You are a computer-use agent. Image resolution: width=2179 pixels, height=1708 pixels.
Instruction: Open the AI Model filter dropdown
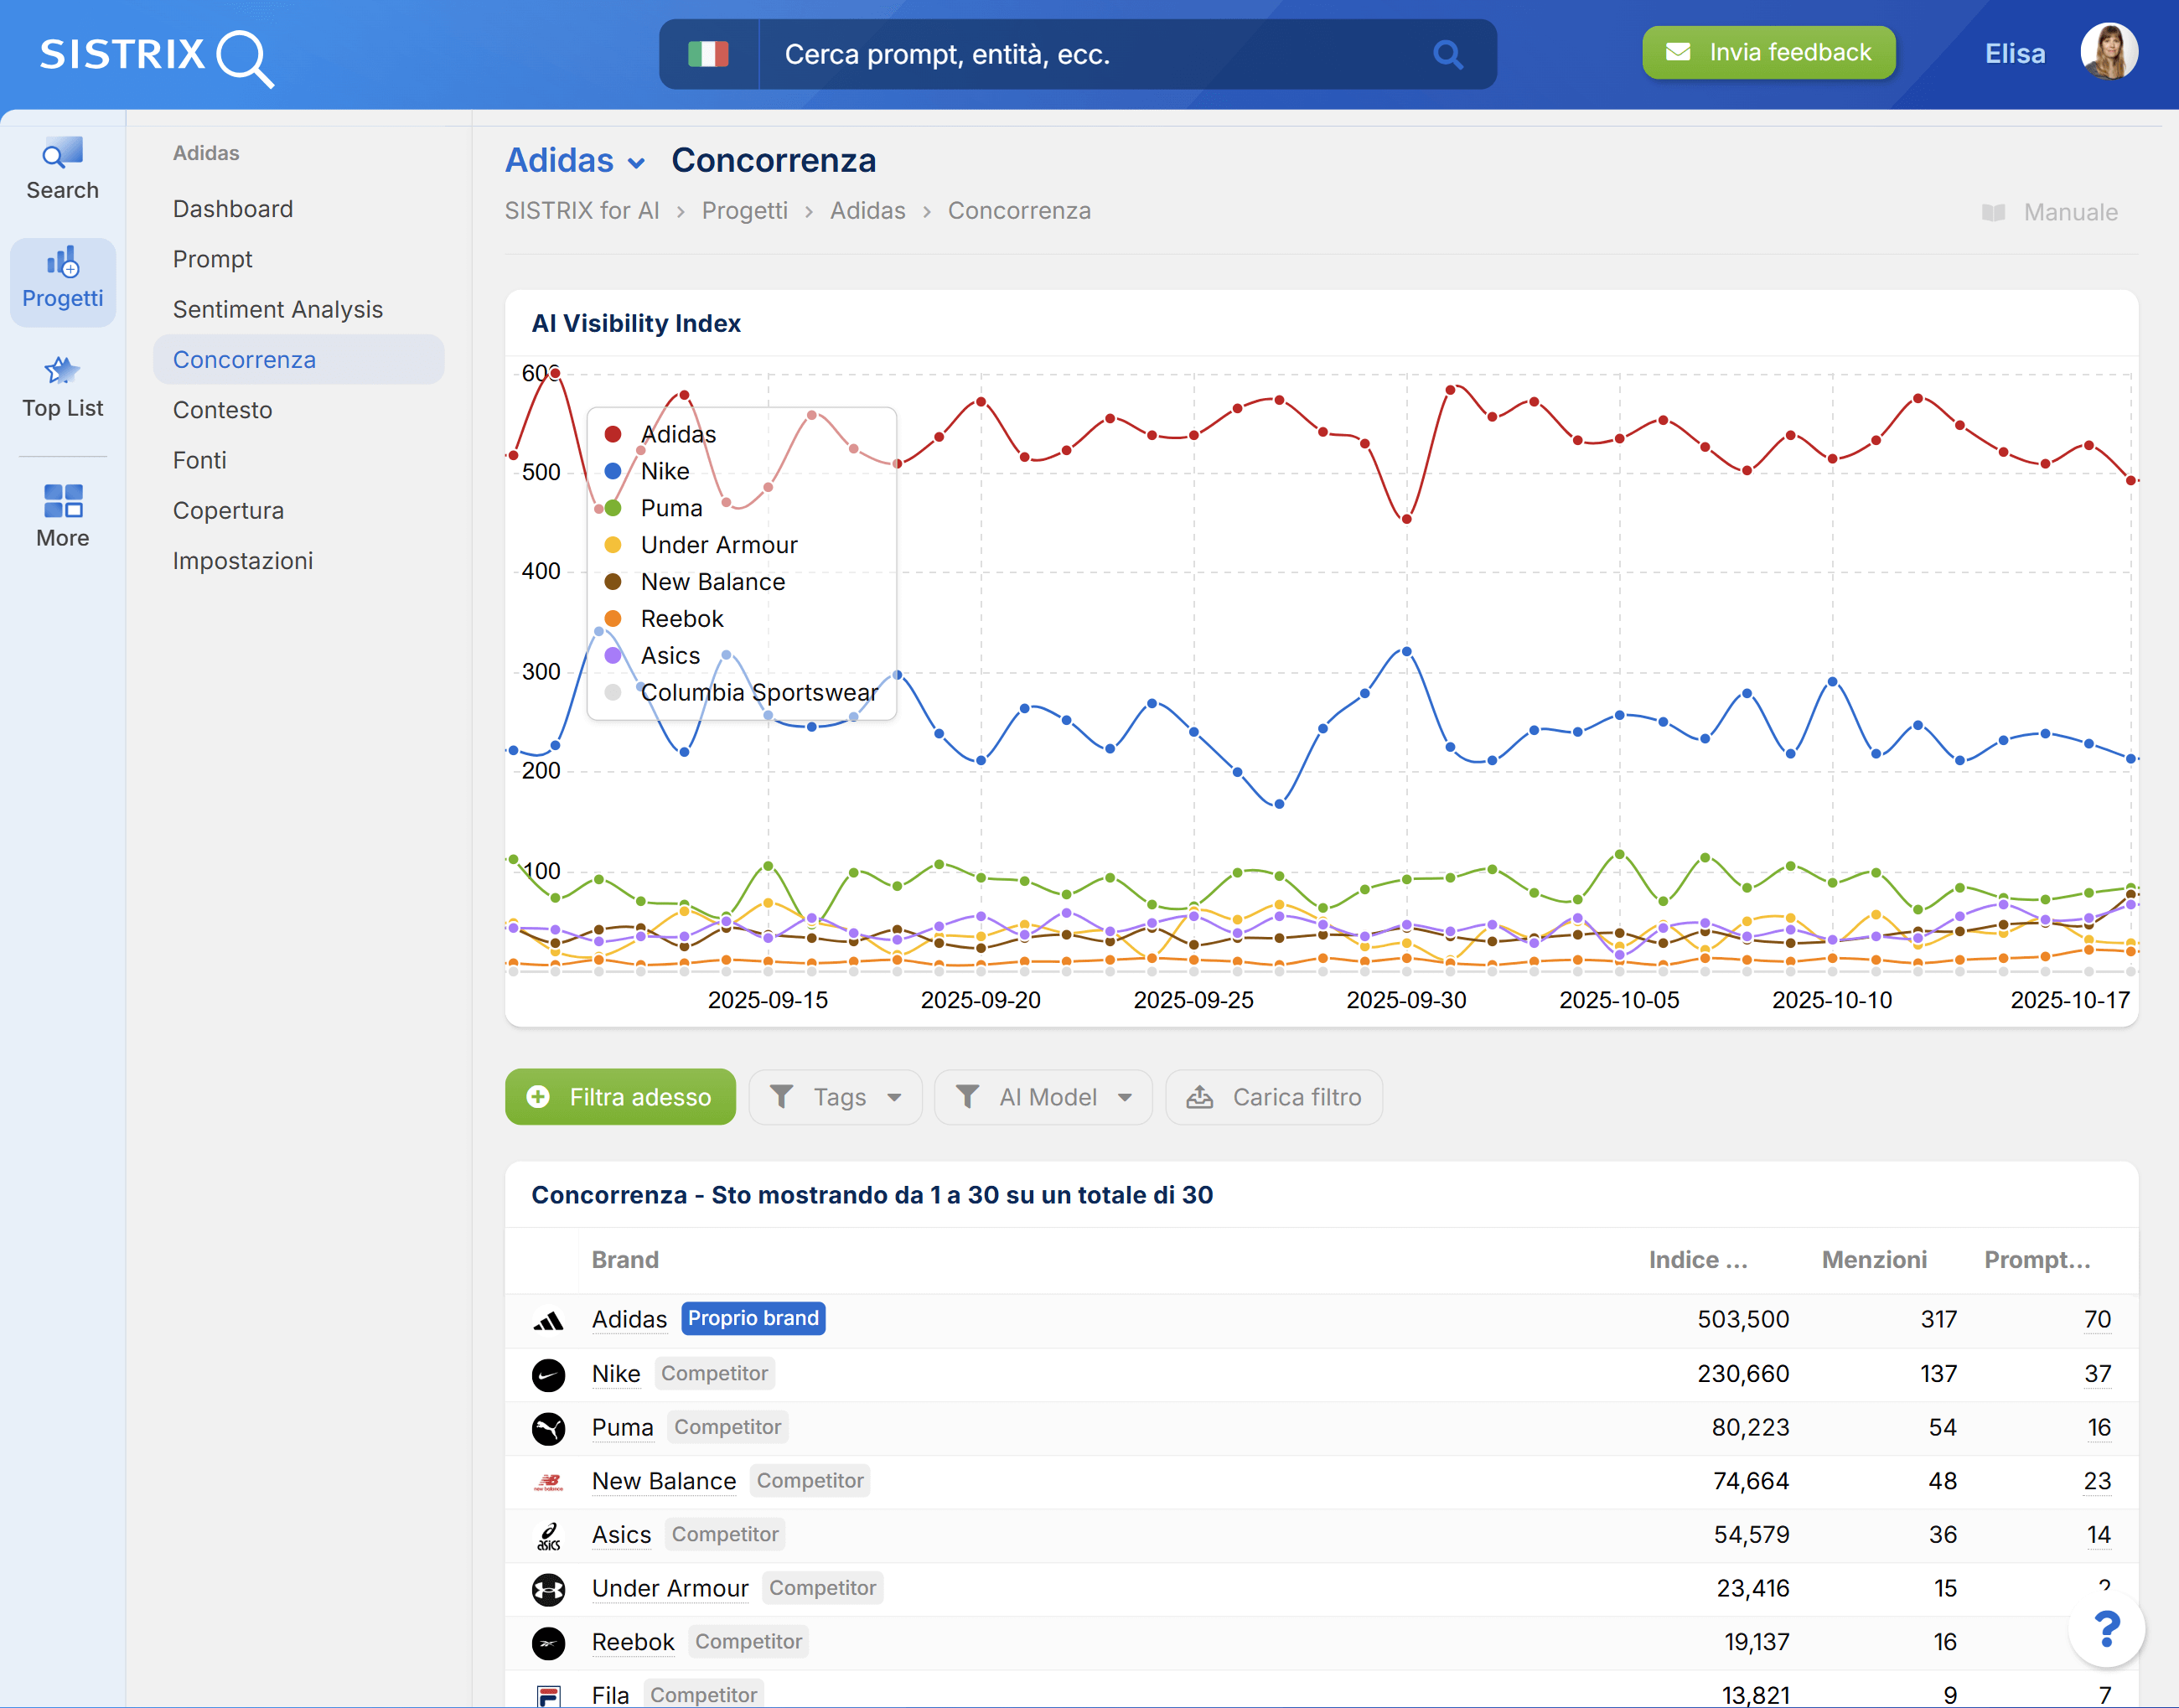(x=1043, y=1096)
